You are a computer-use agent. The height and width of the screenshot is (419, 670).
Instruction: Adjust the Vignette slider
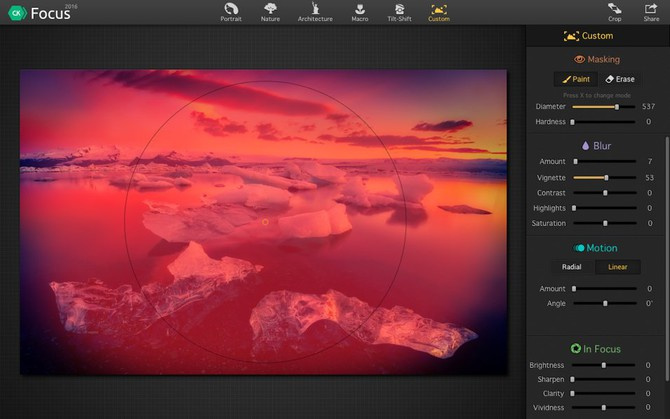coord(605,178)
